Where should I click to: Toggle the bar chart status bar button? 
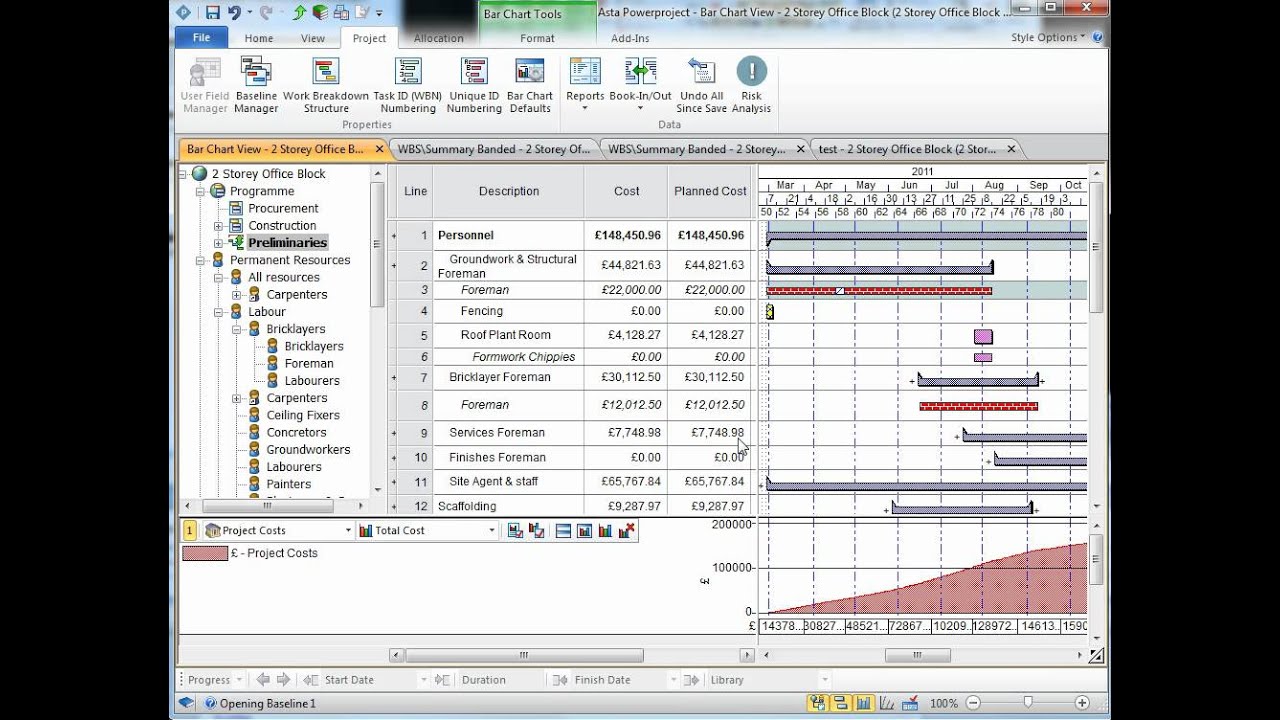pos(841,704)
